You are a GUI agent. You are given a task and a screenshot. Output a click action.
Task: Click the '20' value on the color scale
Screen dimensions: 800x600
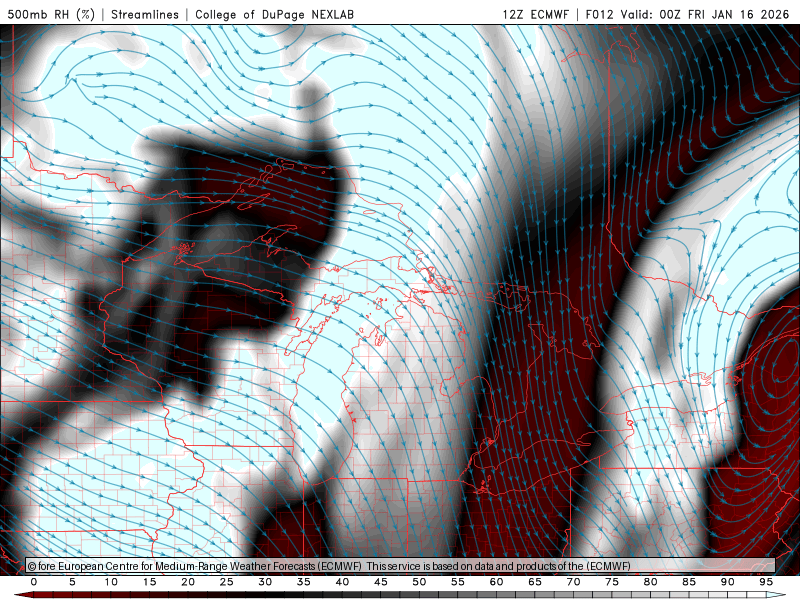click(x=188, y=582)
